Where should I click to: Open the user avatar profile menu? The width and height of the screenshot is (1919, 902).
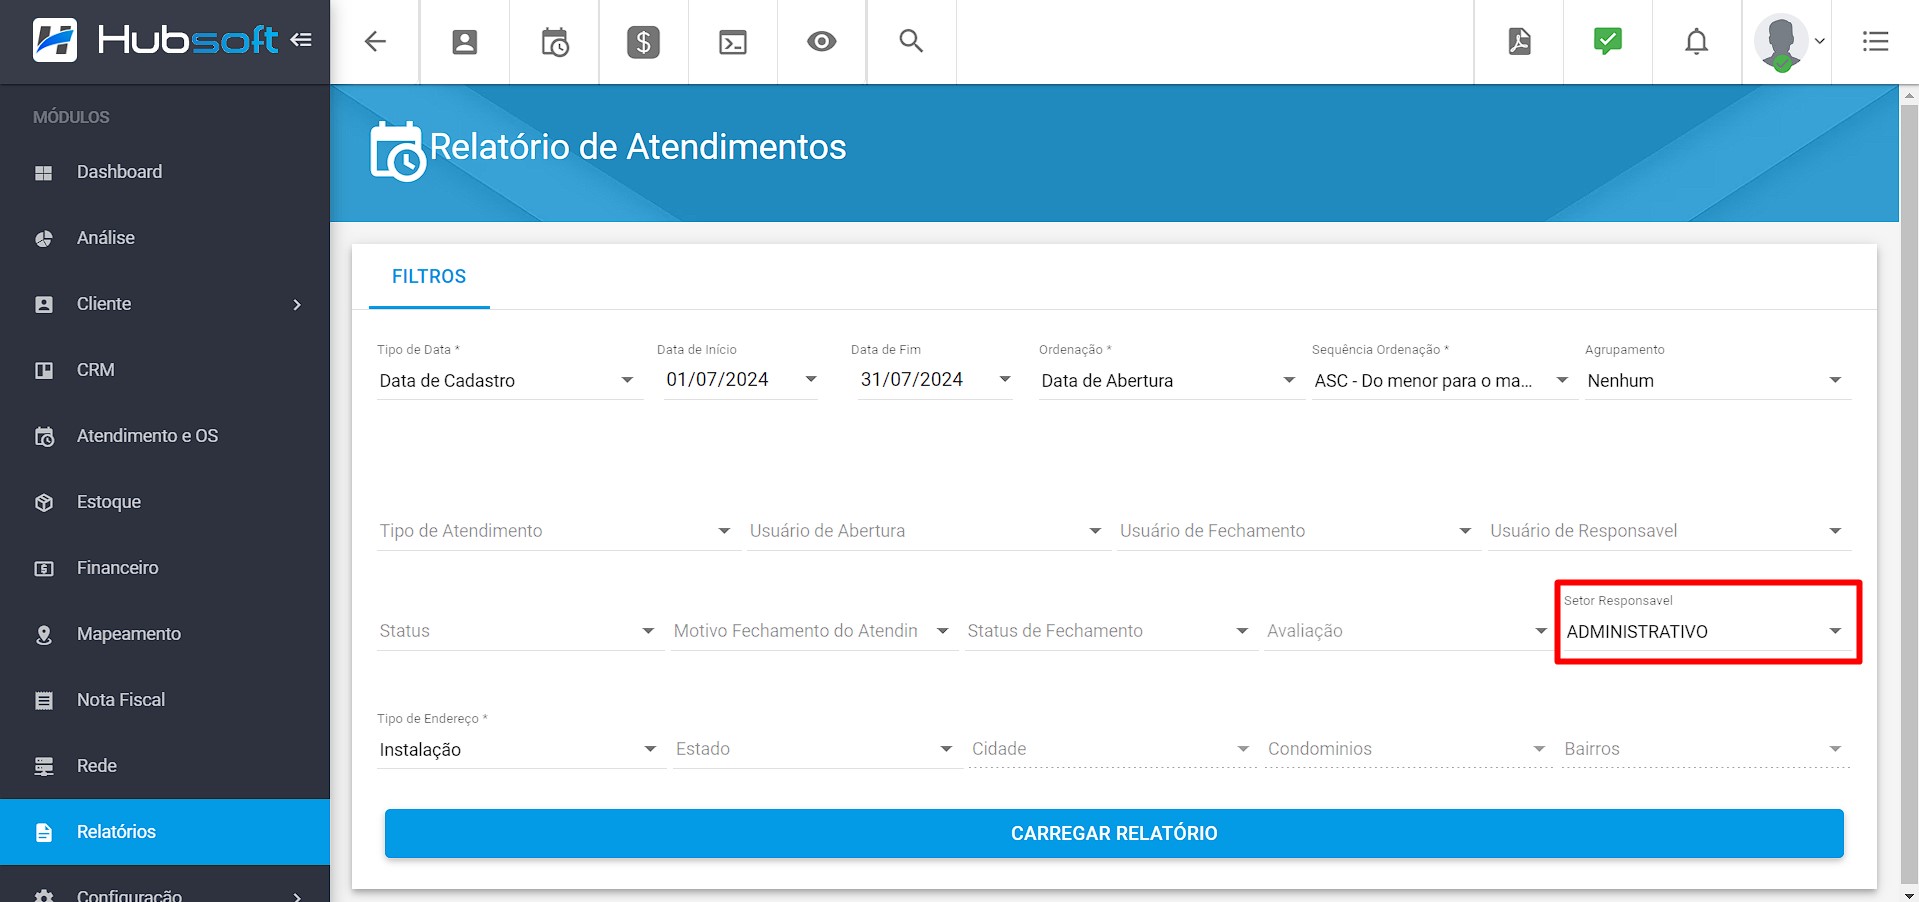[1789, 42]
